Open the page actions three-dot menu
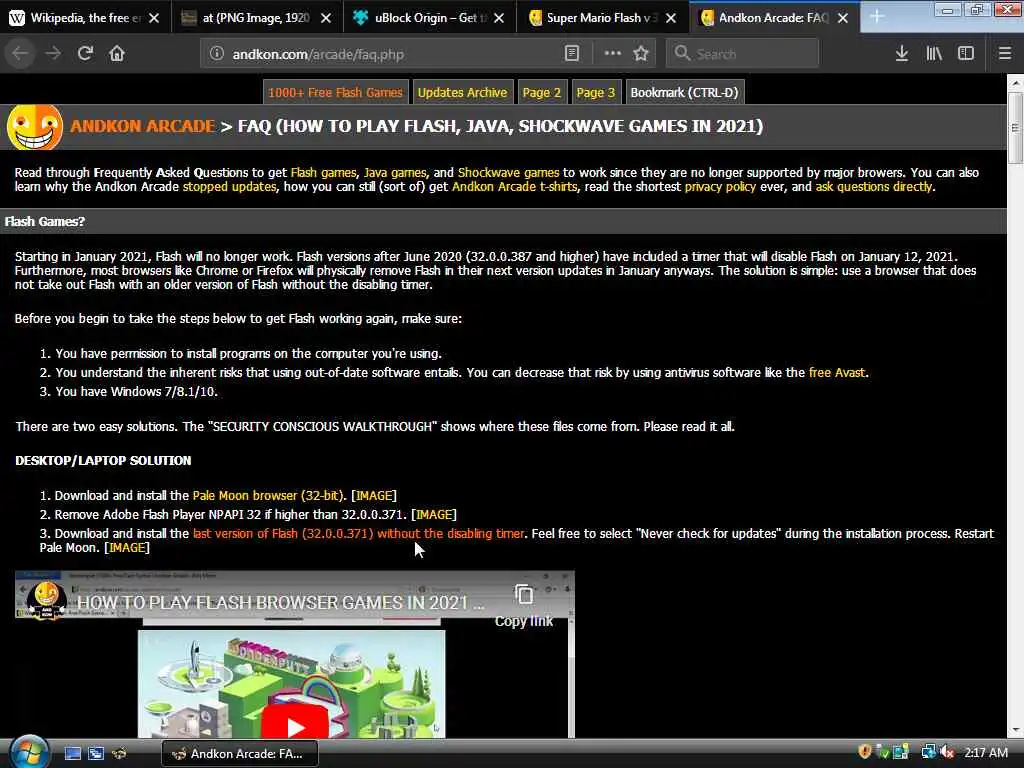The height and width of the screenshot is (768, 1024). [613, 54]
